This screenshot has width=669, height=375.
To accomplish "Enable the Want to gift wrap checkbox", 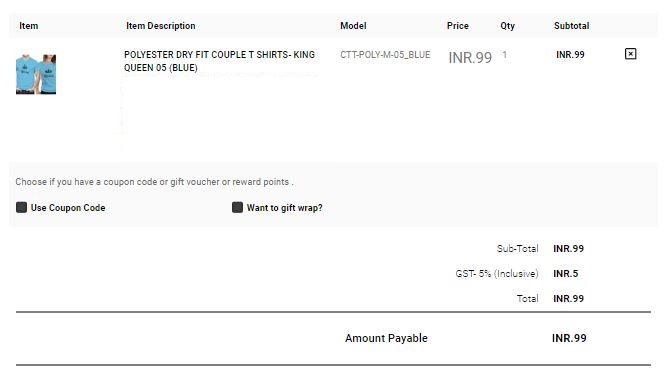I will (237, 207).
